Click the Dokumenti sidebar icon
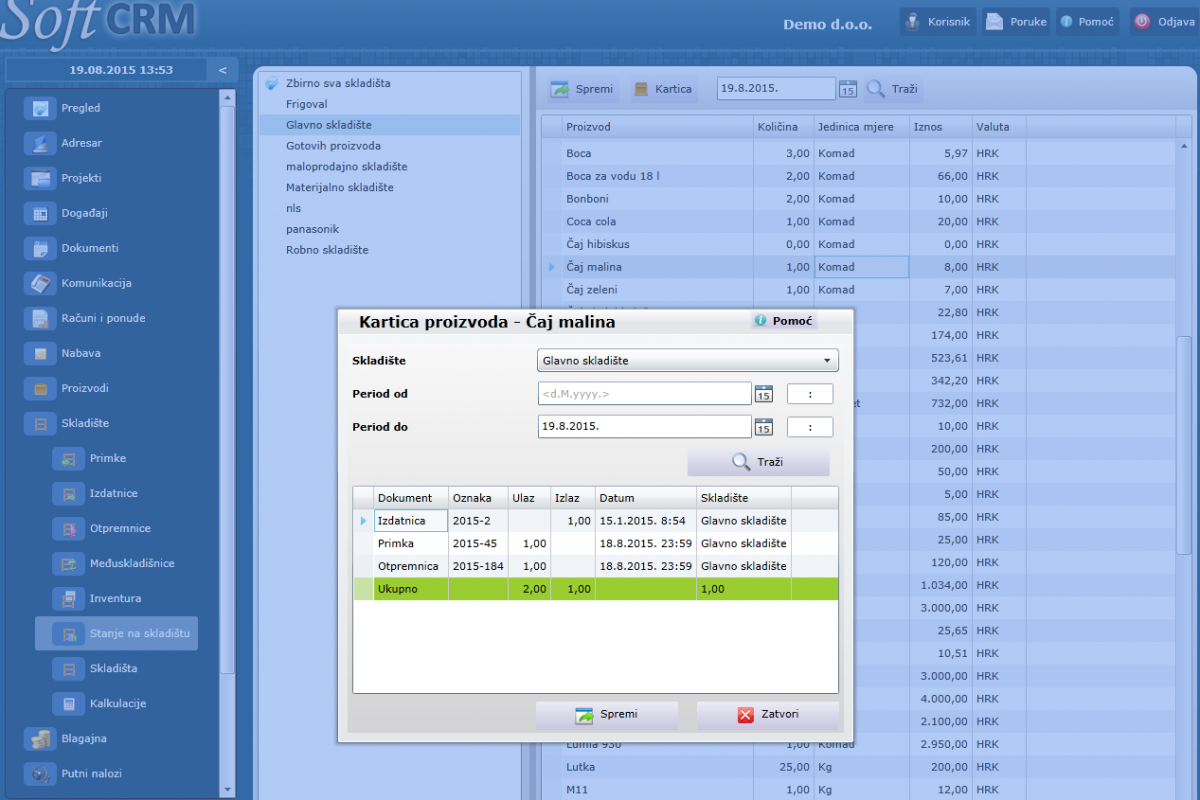Screen dimensions: 1200x800 click(x=40, y=248)
